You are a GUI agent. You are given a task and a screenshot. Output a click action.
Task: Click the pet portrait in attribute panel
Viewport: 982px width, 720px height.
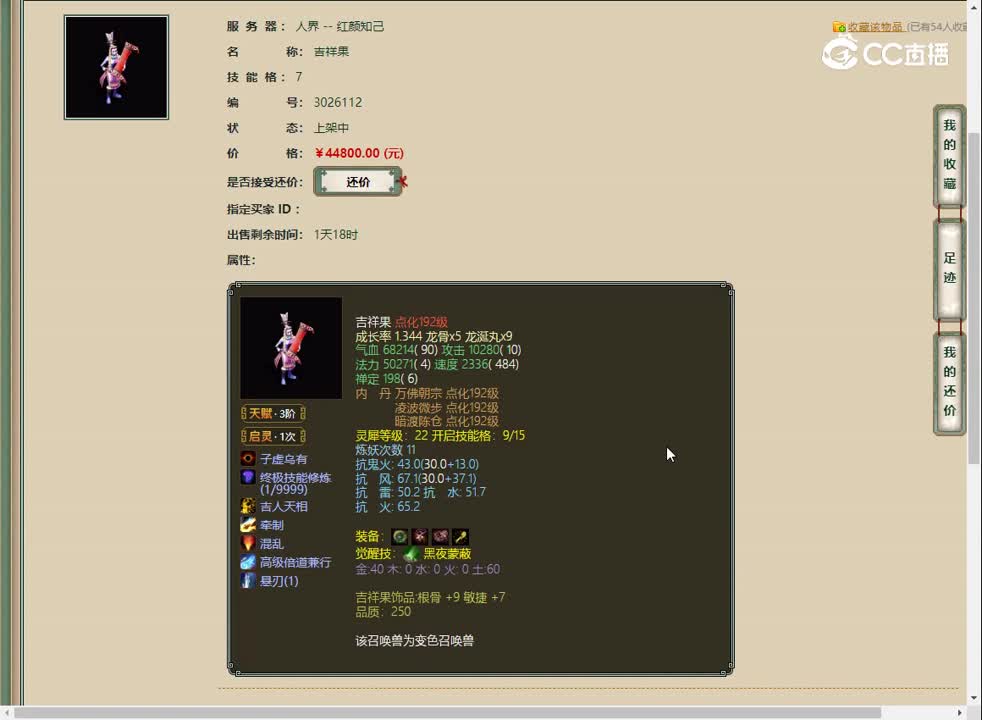291,347
